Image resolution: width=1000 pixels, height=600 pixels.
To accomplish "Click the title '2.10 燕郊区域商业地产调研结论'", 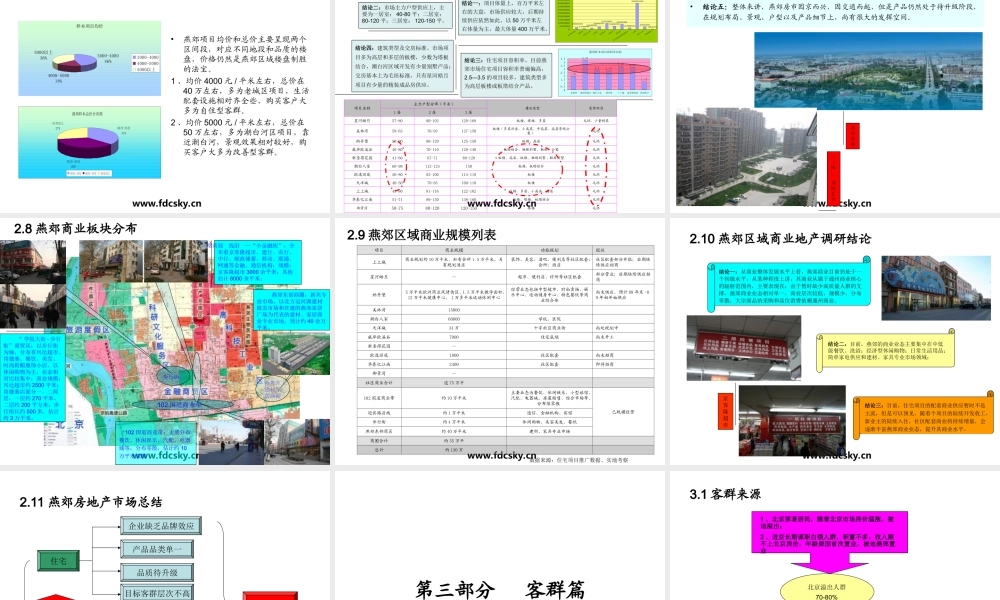I will (x=779, y=238).
